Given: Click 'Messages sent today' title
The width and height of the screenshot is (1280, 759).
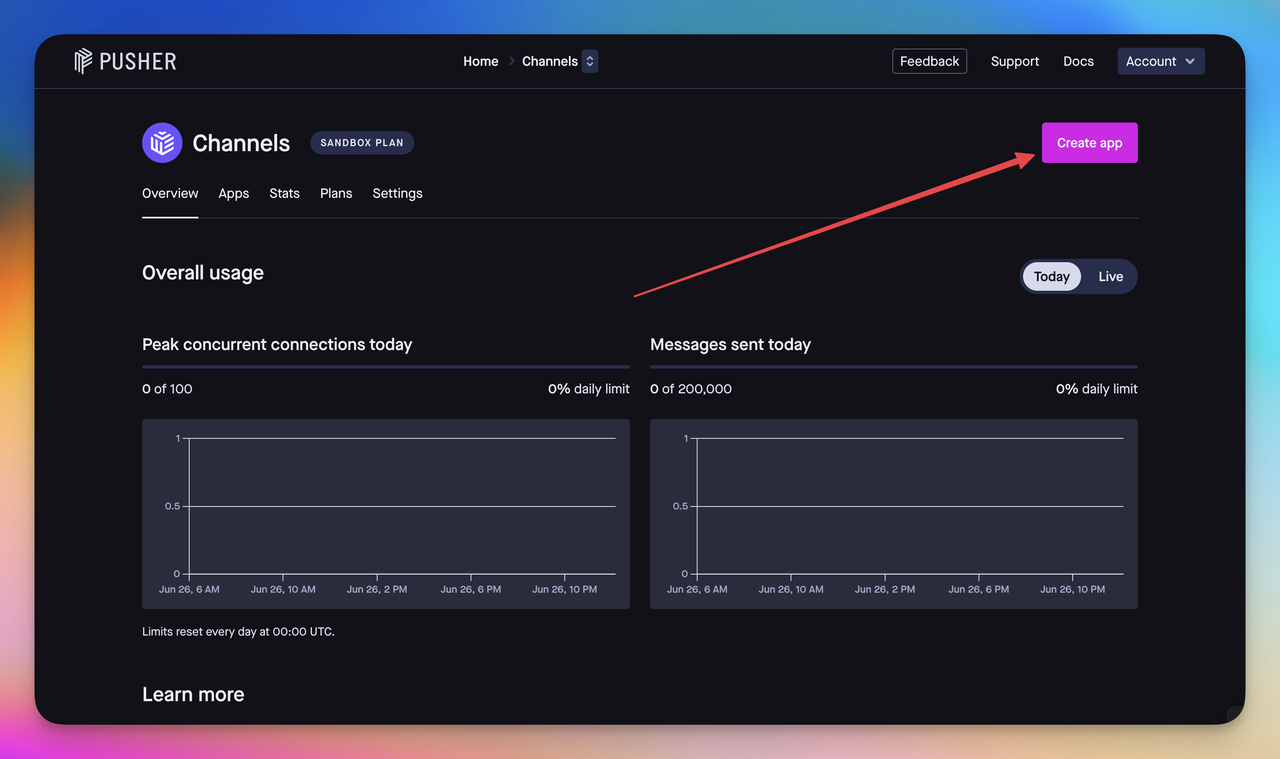Looking at the screenshot, I should click(730, 344).
